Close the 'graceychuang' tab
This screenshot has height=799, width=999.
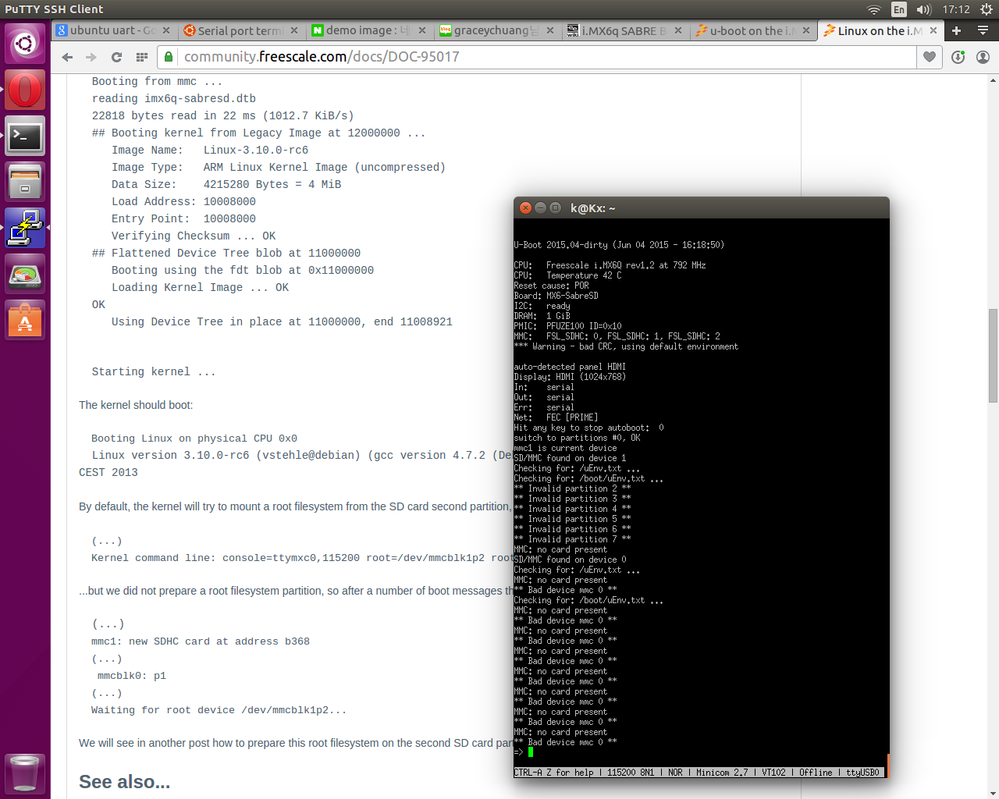tap(550, 31)
